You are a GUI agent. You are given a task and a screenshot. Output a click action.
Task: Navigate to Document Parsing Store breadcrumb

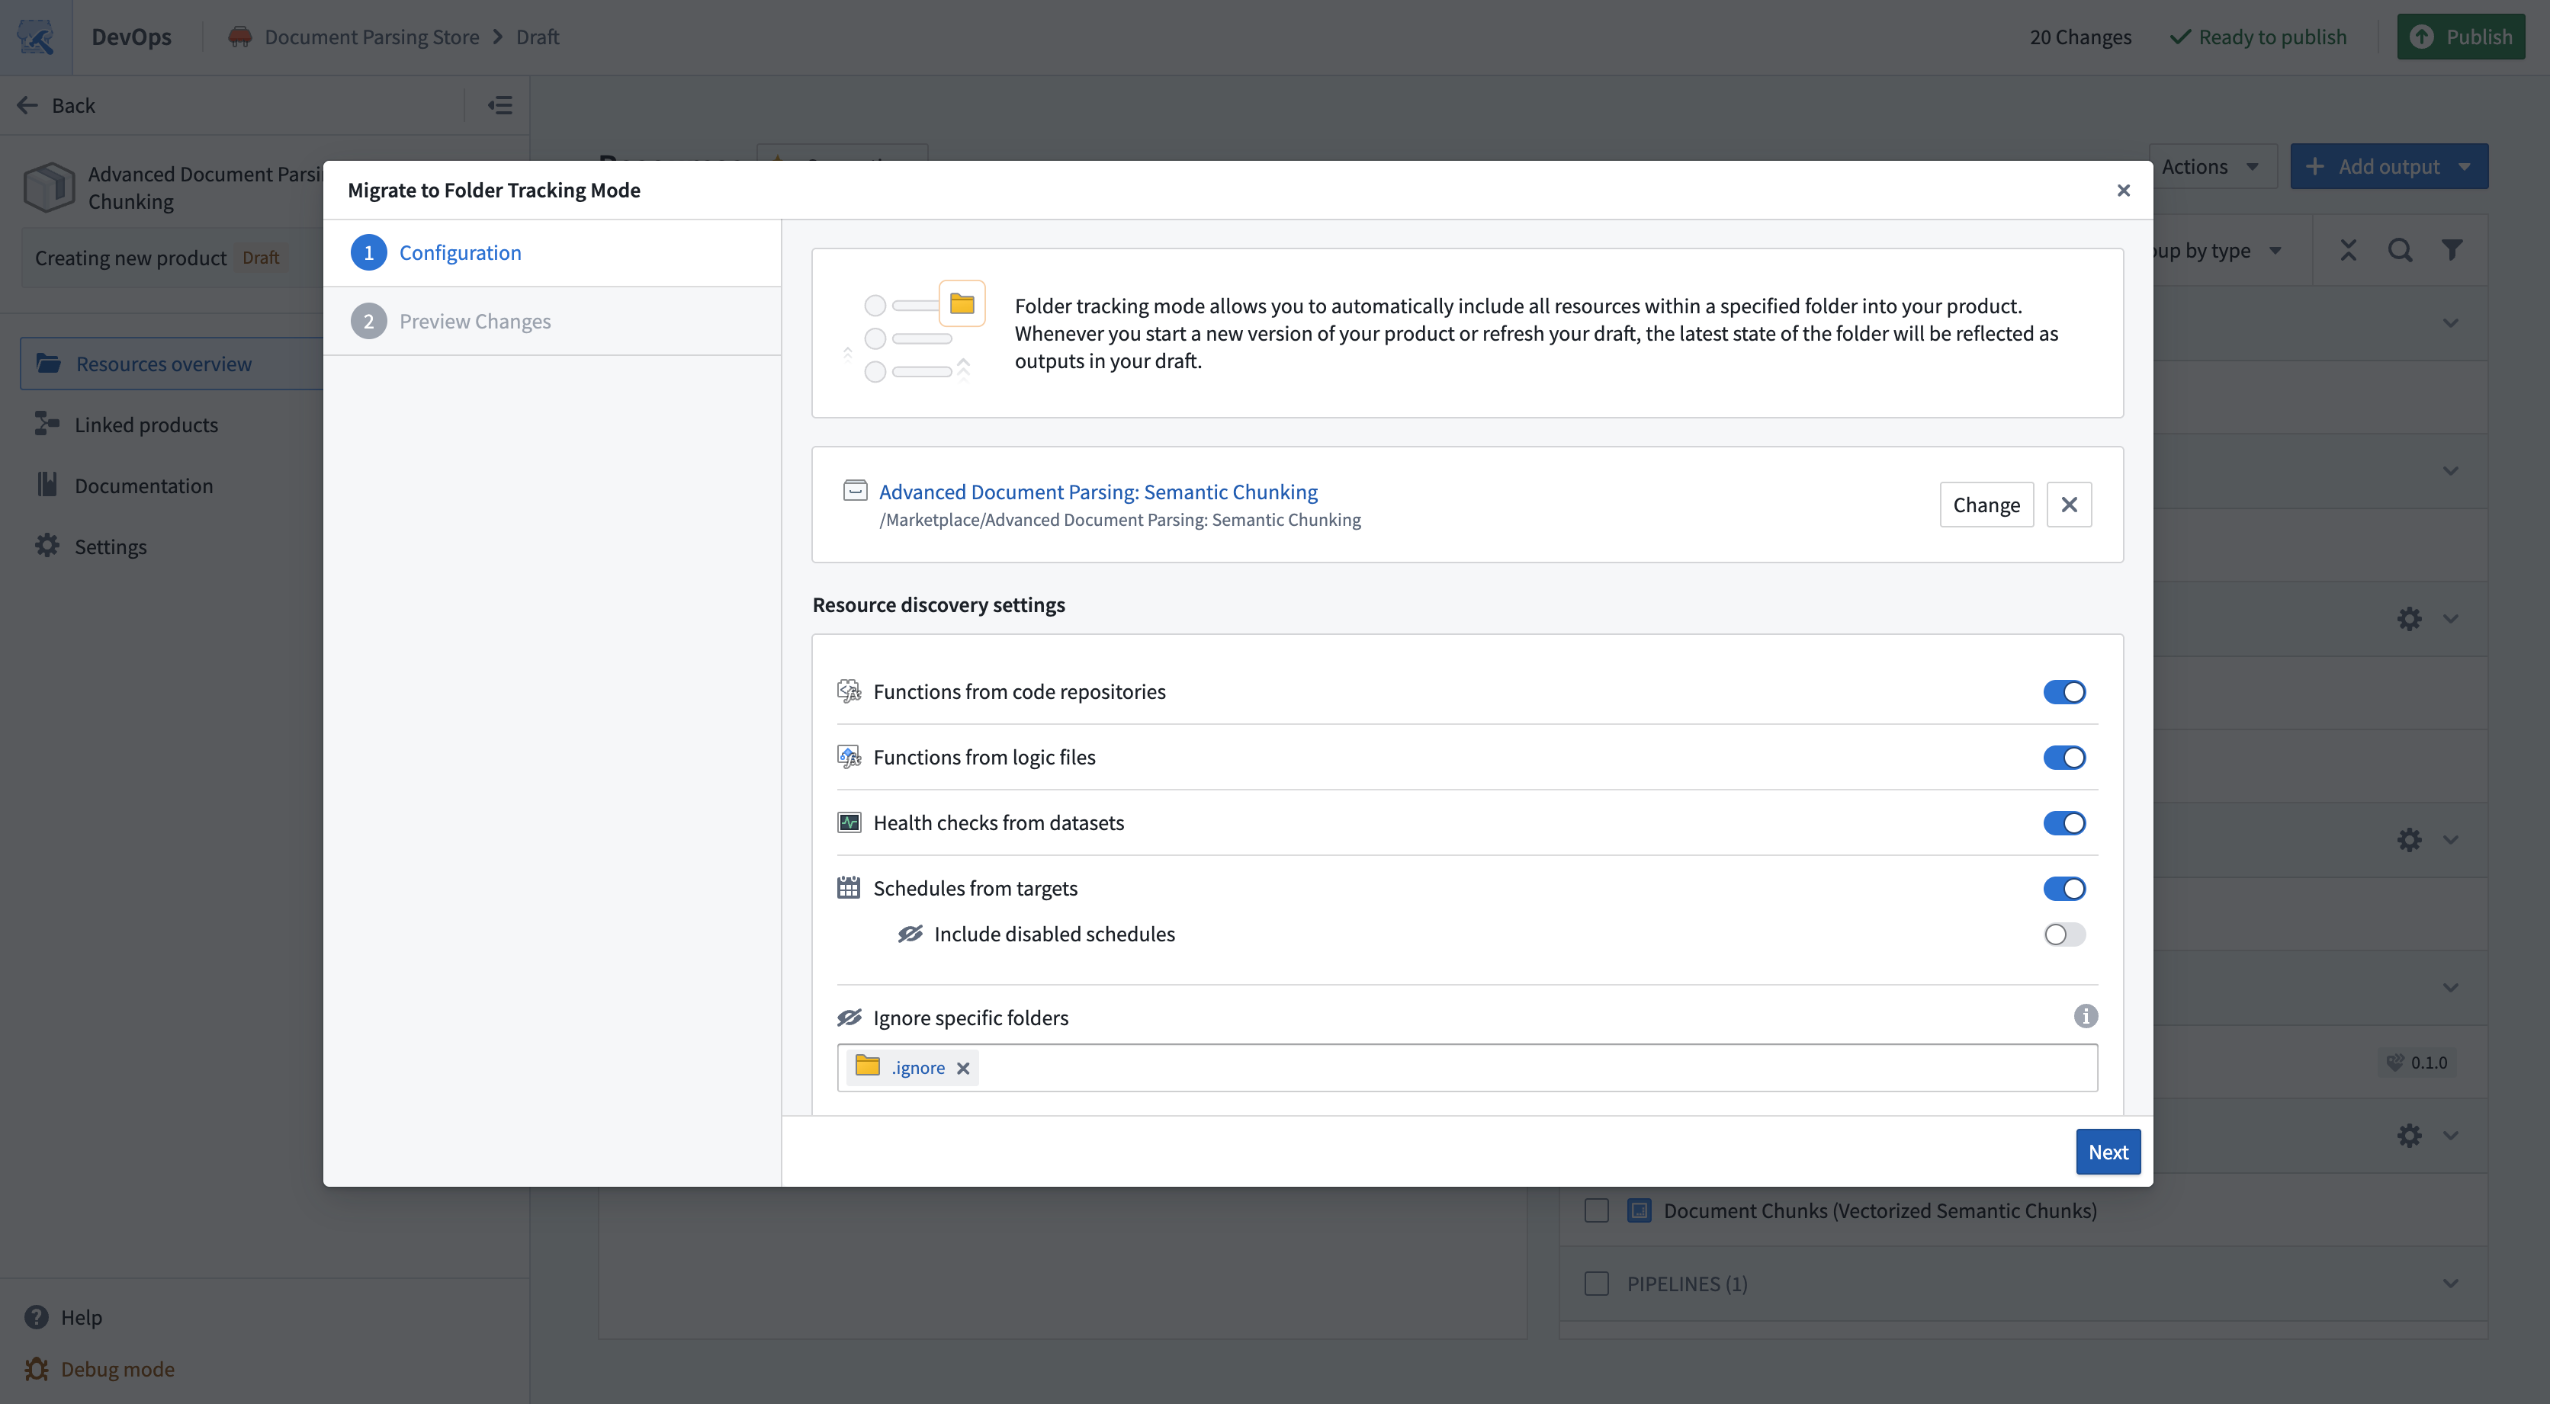tap(371, 36)
